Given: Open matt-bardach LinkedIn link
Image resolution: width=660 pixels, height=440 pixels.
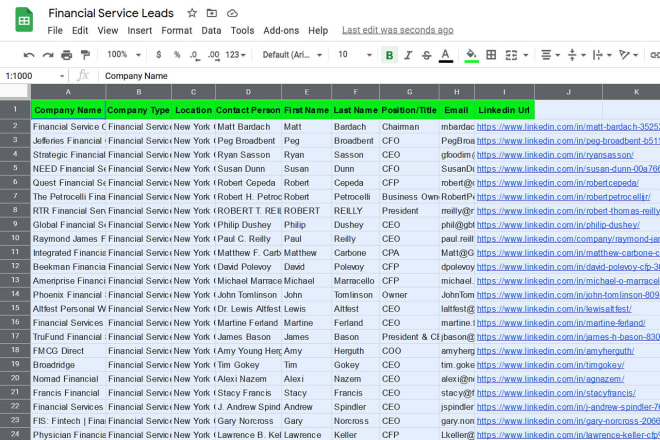Looking at the screenshot, I should 568,127.
